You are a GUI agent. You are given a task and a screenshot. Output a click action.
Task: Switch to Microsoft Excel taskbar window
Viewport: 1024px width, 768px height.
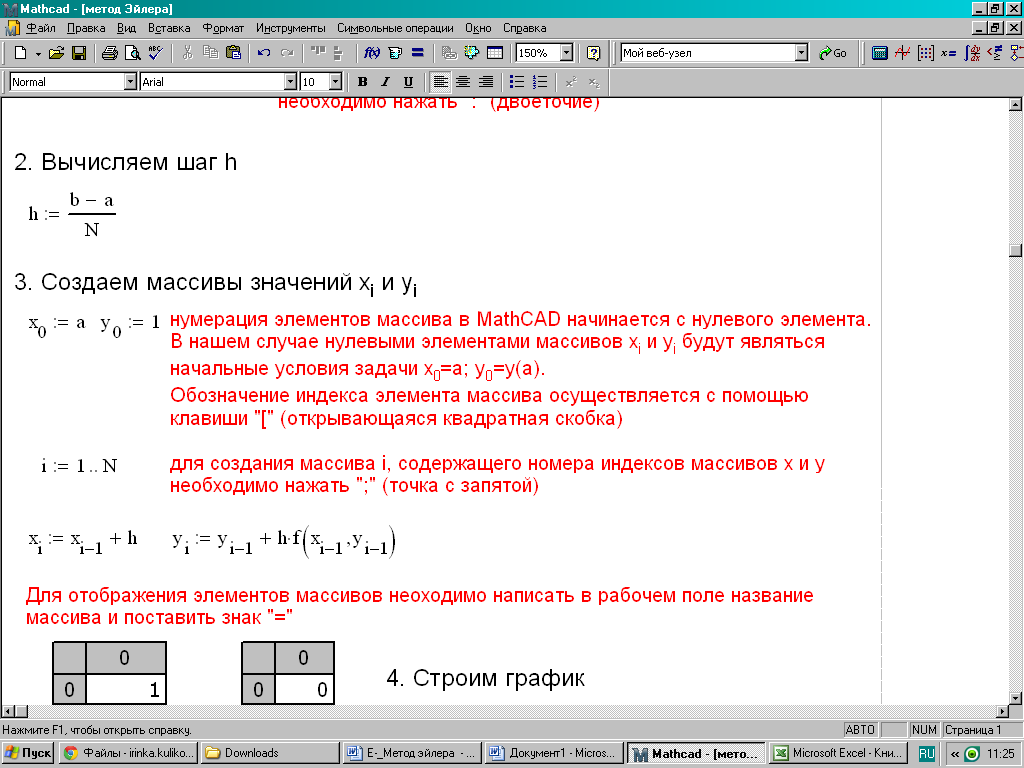[x=840, y=753]
